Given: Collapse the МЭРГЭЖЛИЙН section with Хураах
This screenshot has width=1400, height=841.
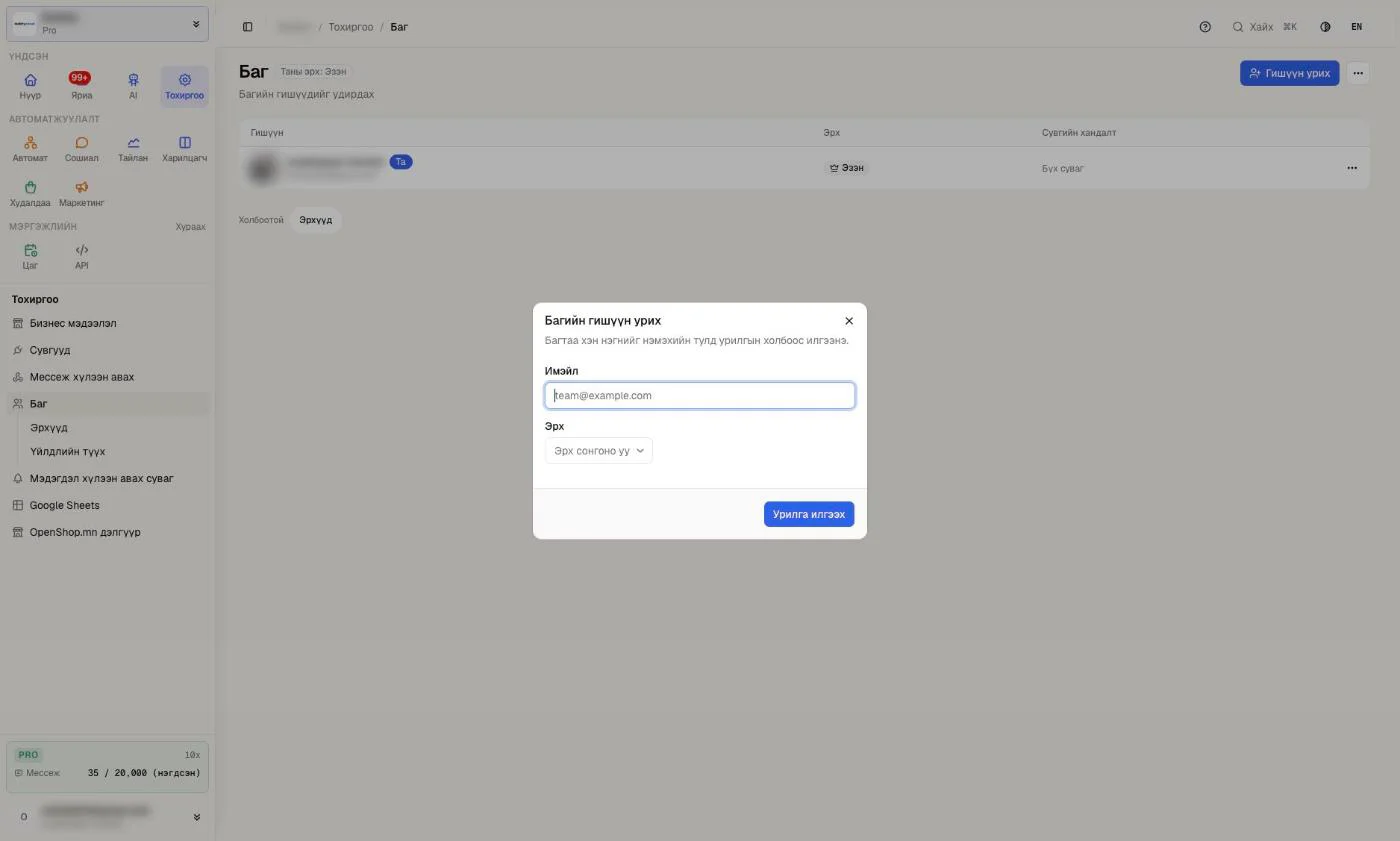Looking at the screenshot, I should [x=190, y=227].
